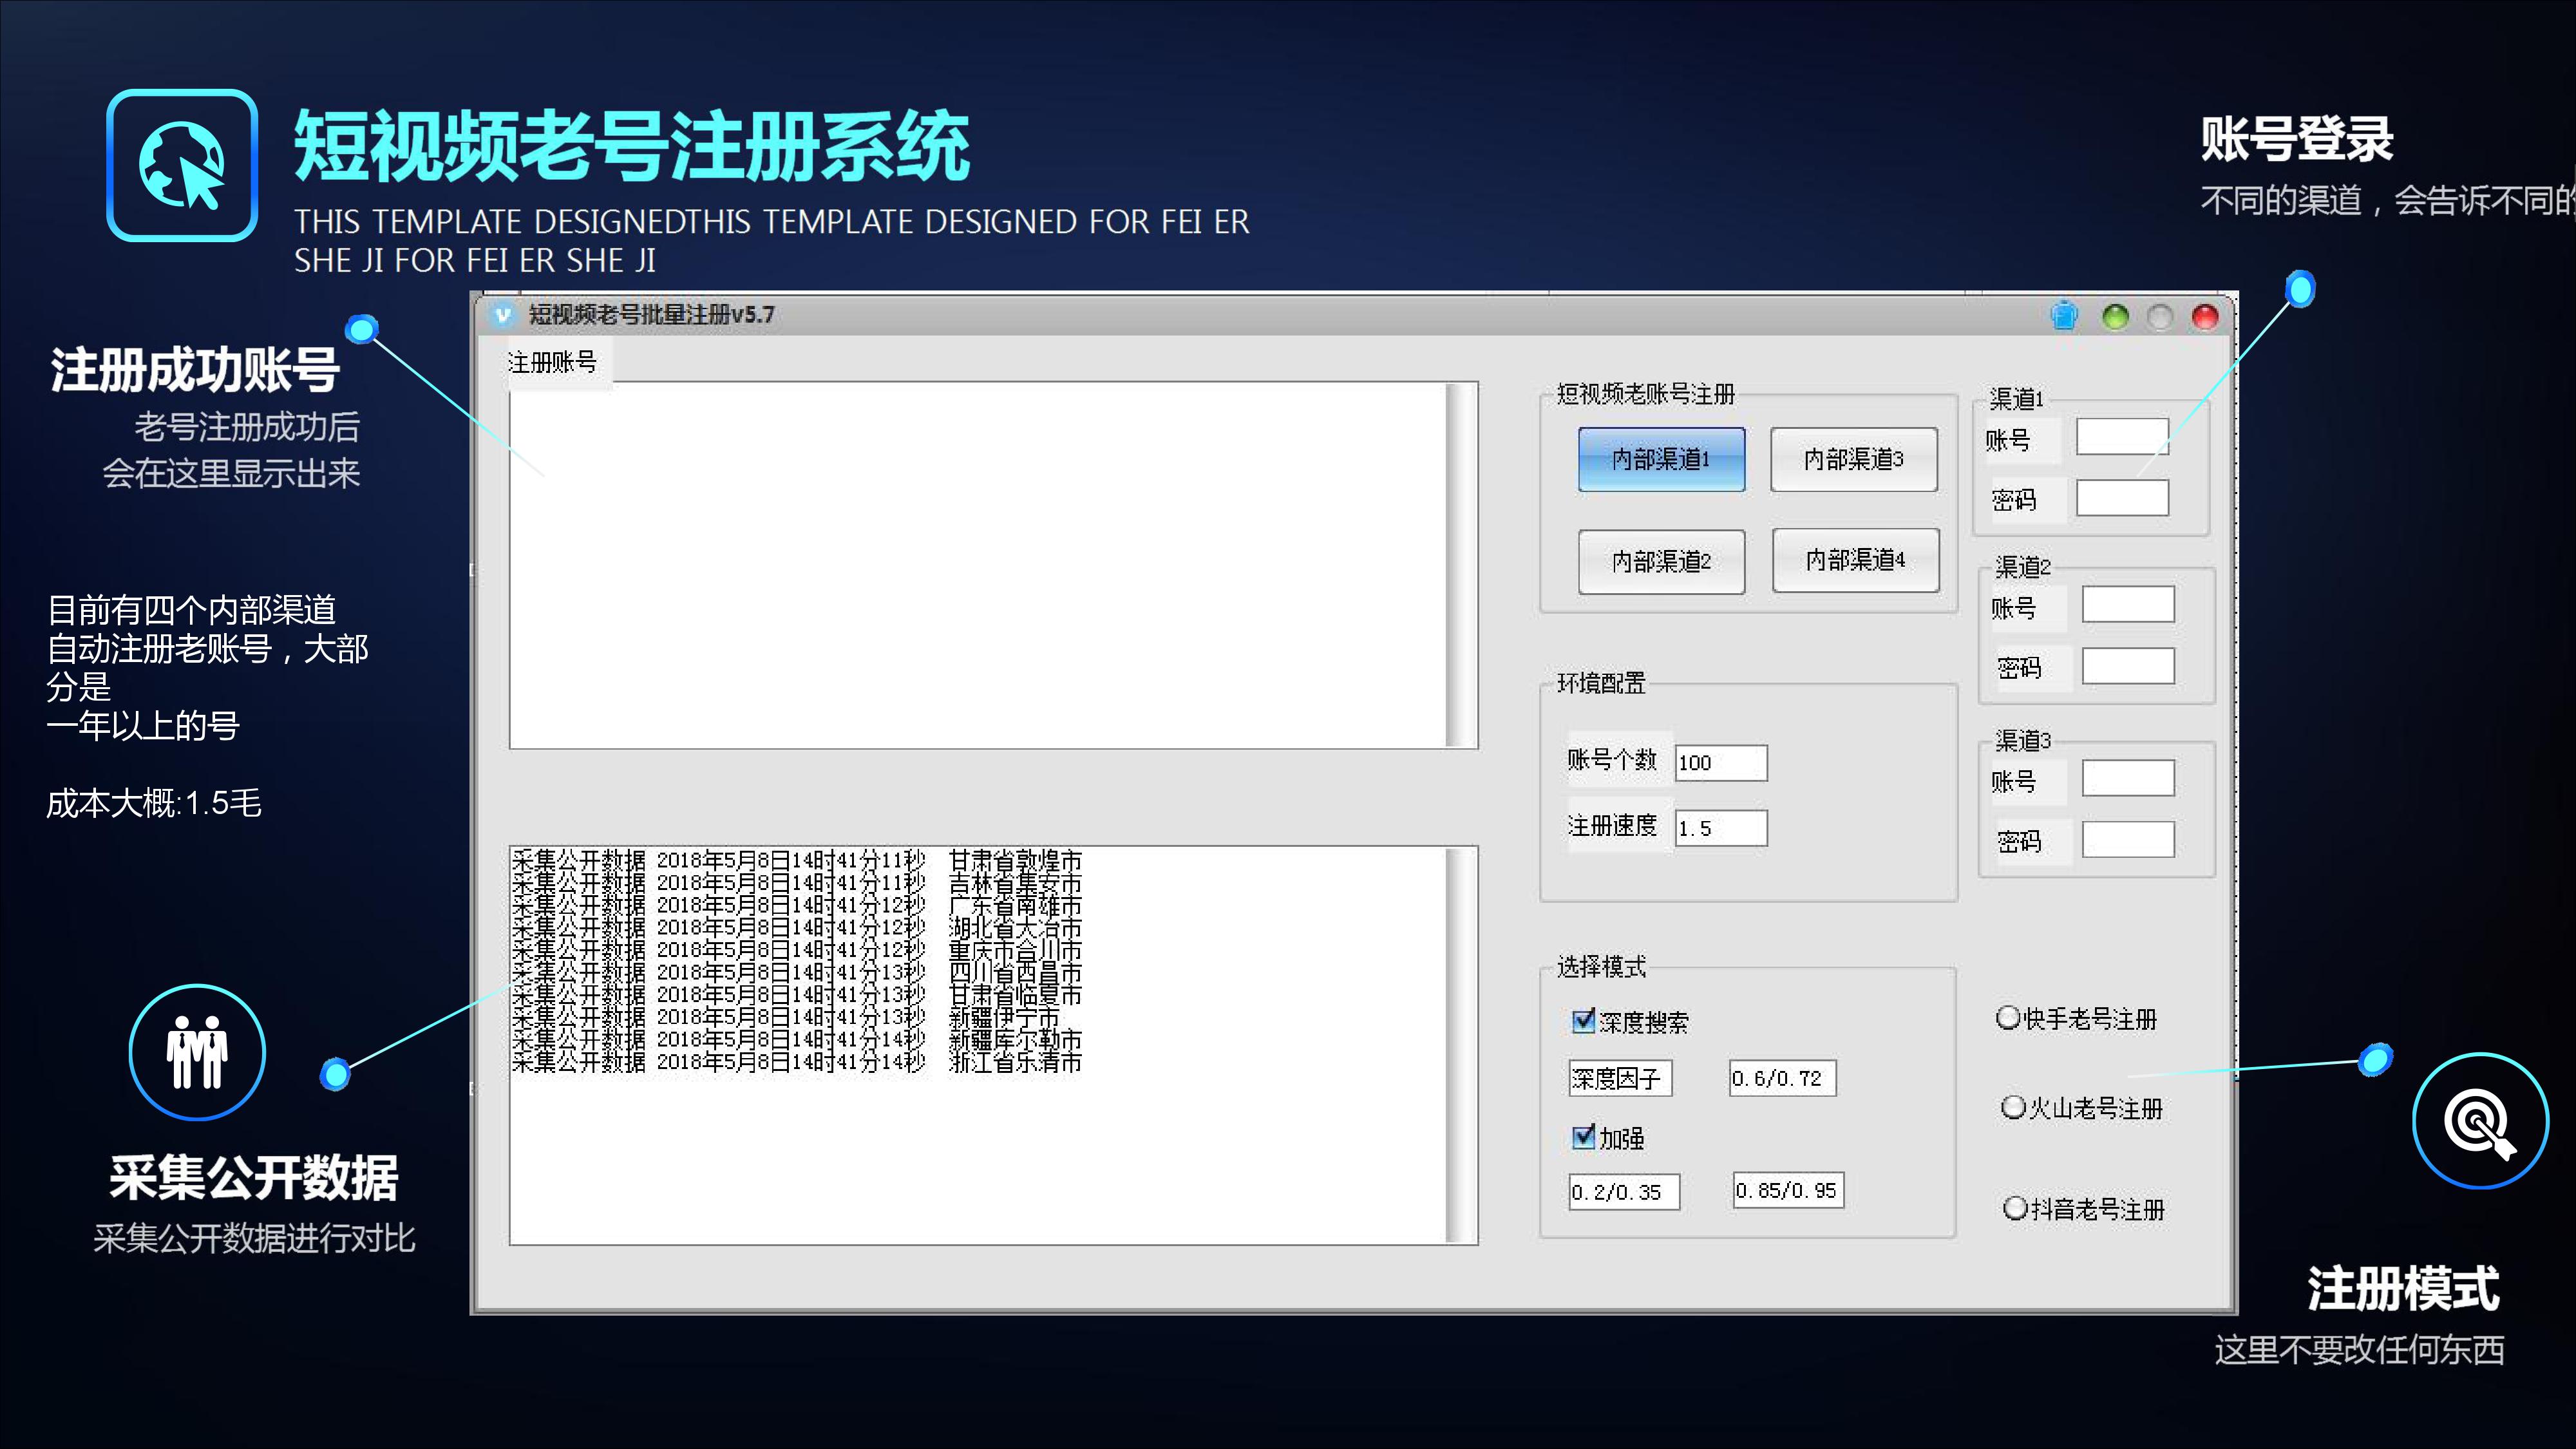Click the log row 四川省西昌市
This screenshot has width=2576, height=1449.
click(797, 972)
